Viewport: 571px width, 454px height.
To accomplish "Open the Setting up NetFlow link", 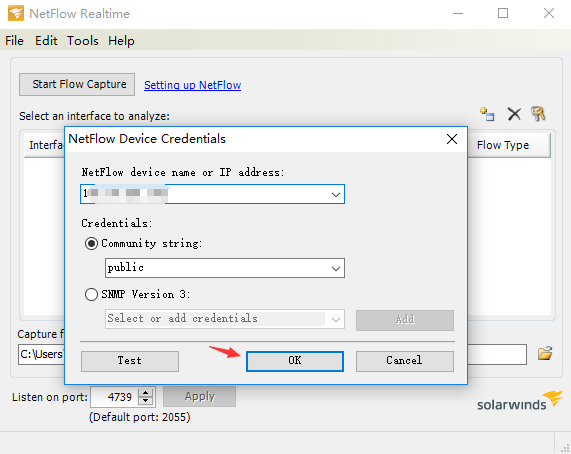I will click(x=193, y=85).
